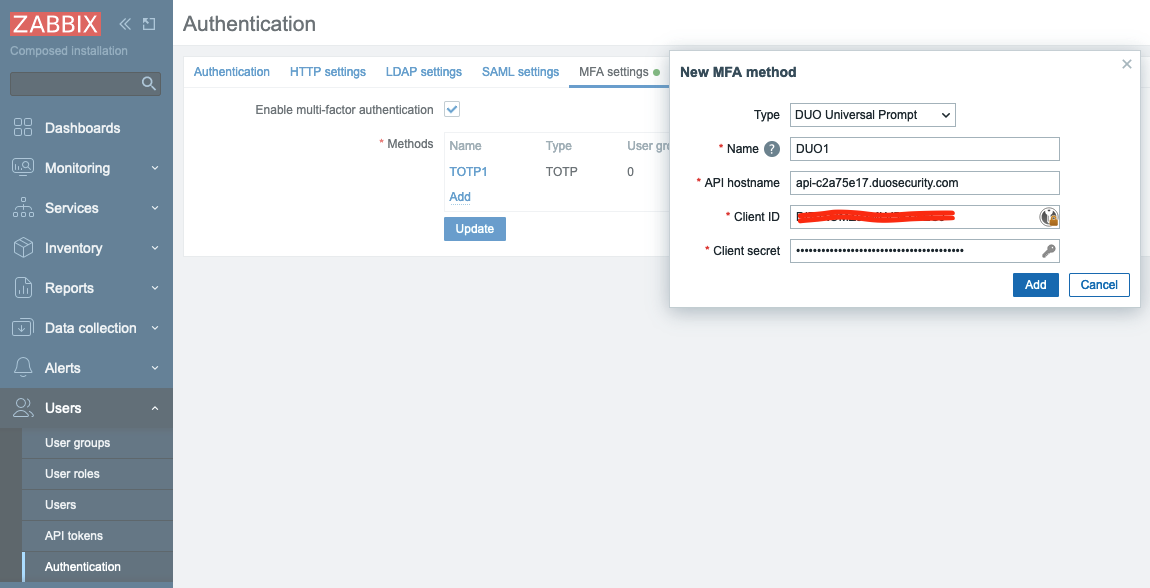Expand the Monitoring menu
The width and height of the screenshot is (1150, 588).
(x=85, y=168)
